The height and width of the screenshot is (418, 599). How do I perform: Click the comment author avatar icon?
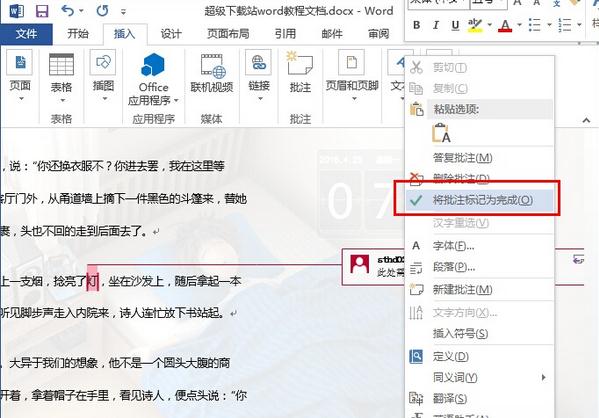(x=359, y=264)
